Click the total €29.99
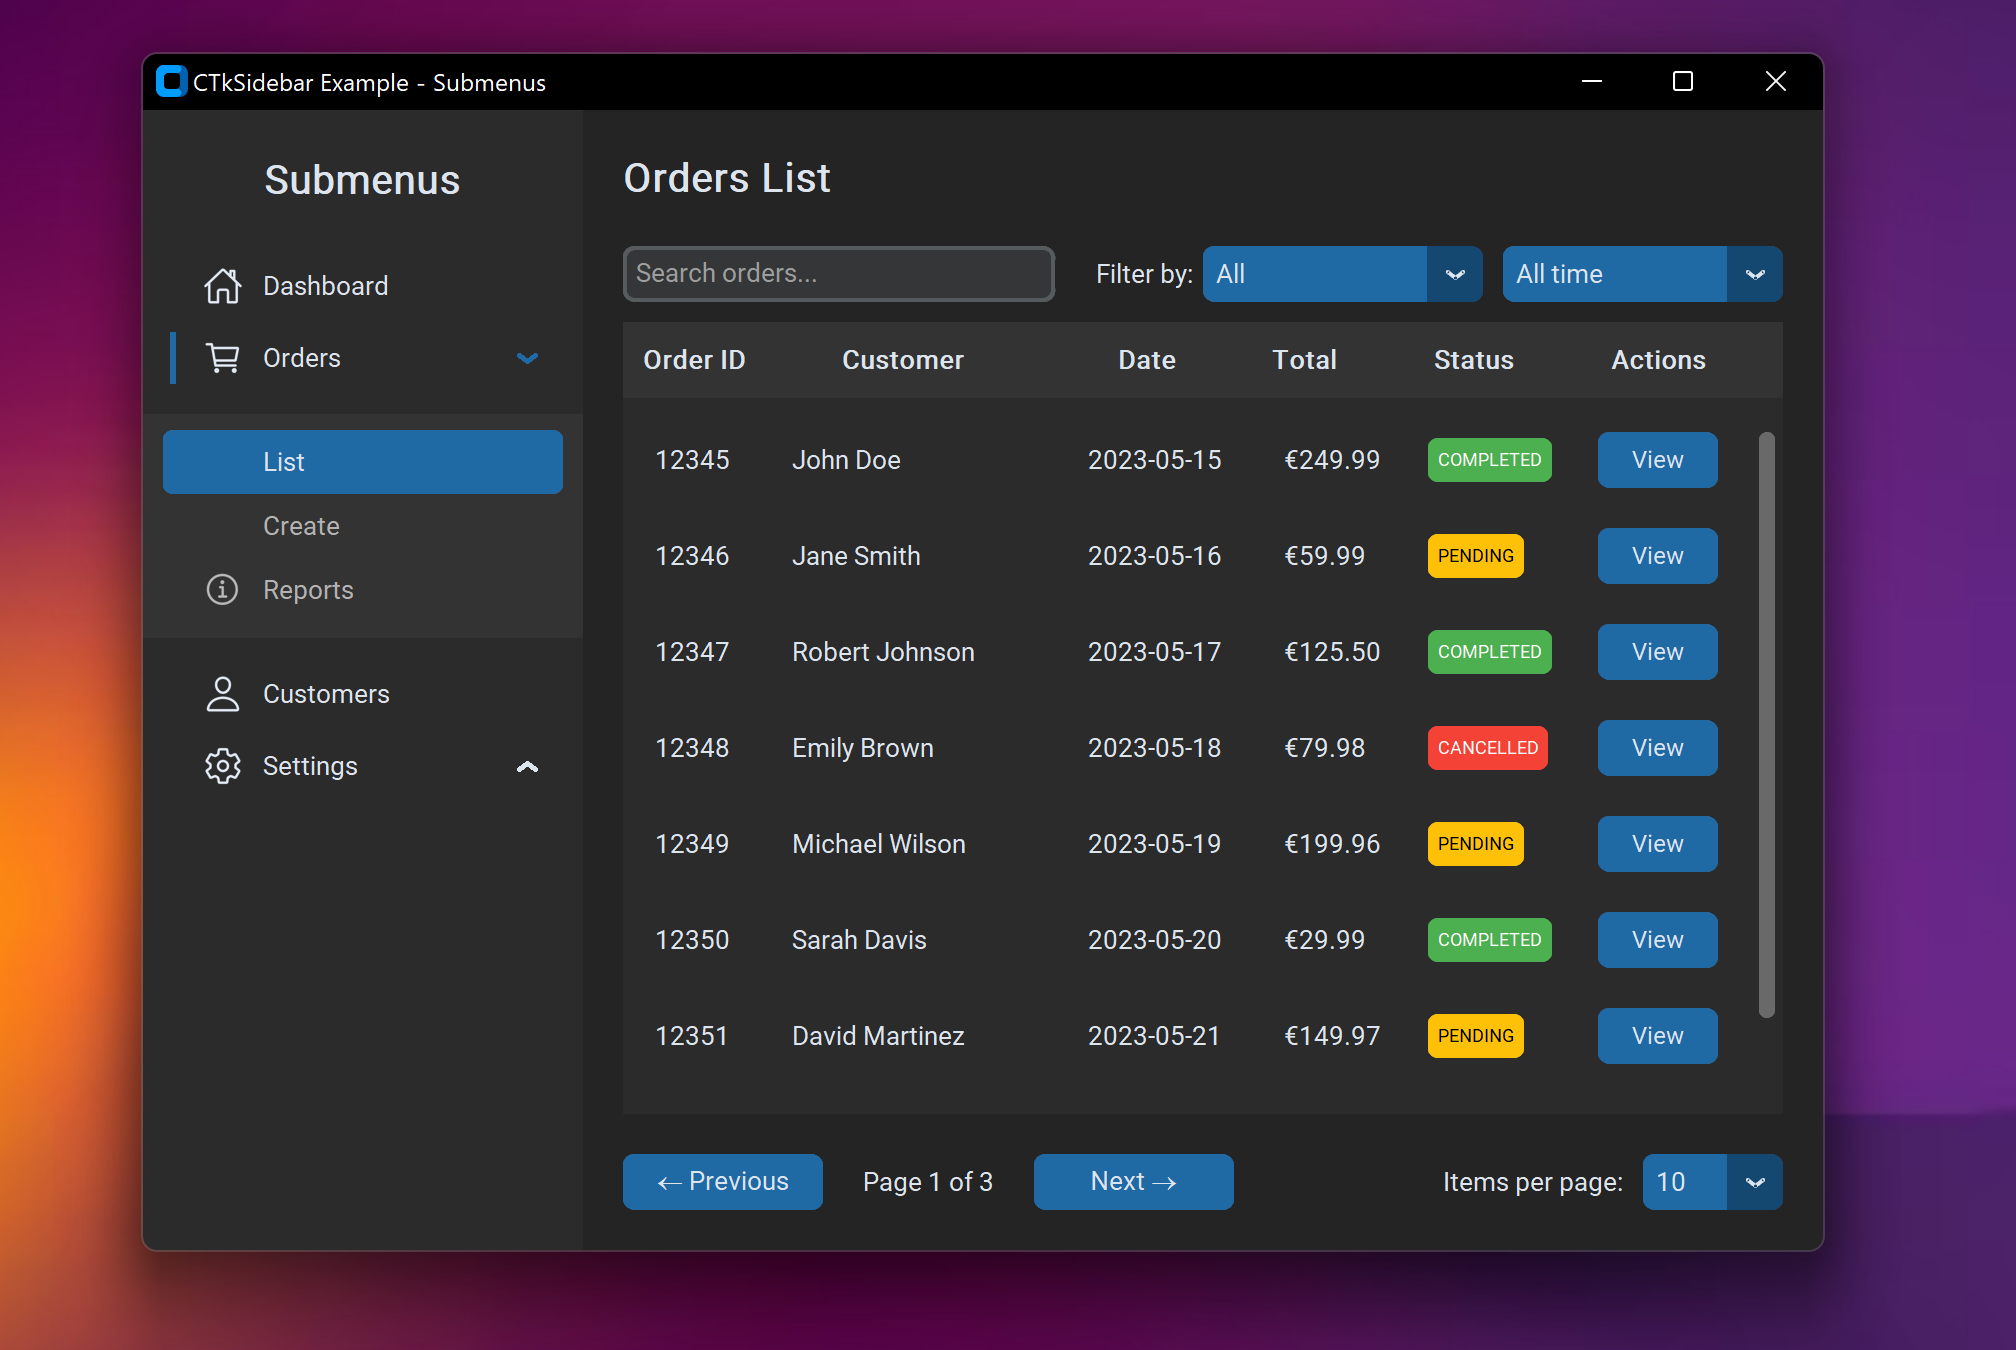Viewport: 2016px width, 1350px height. pos(1324,940)
